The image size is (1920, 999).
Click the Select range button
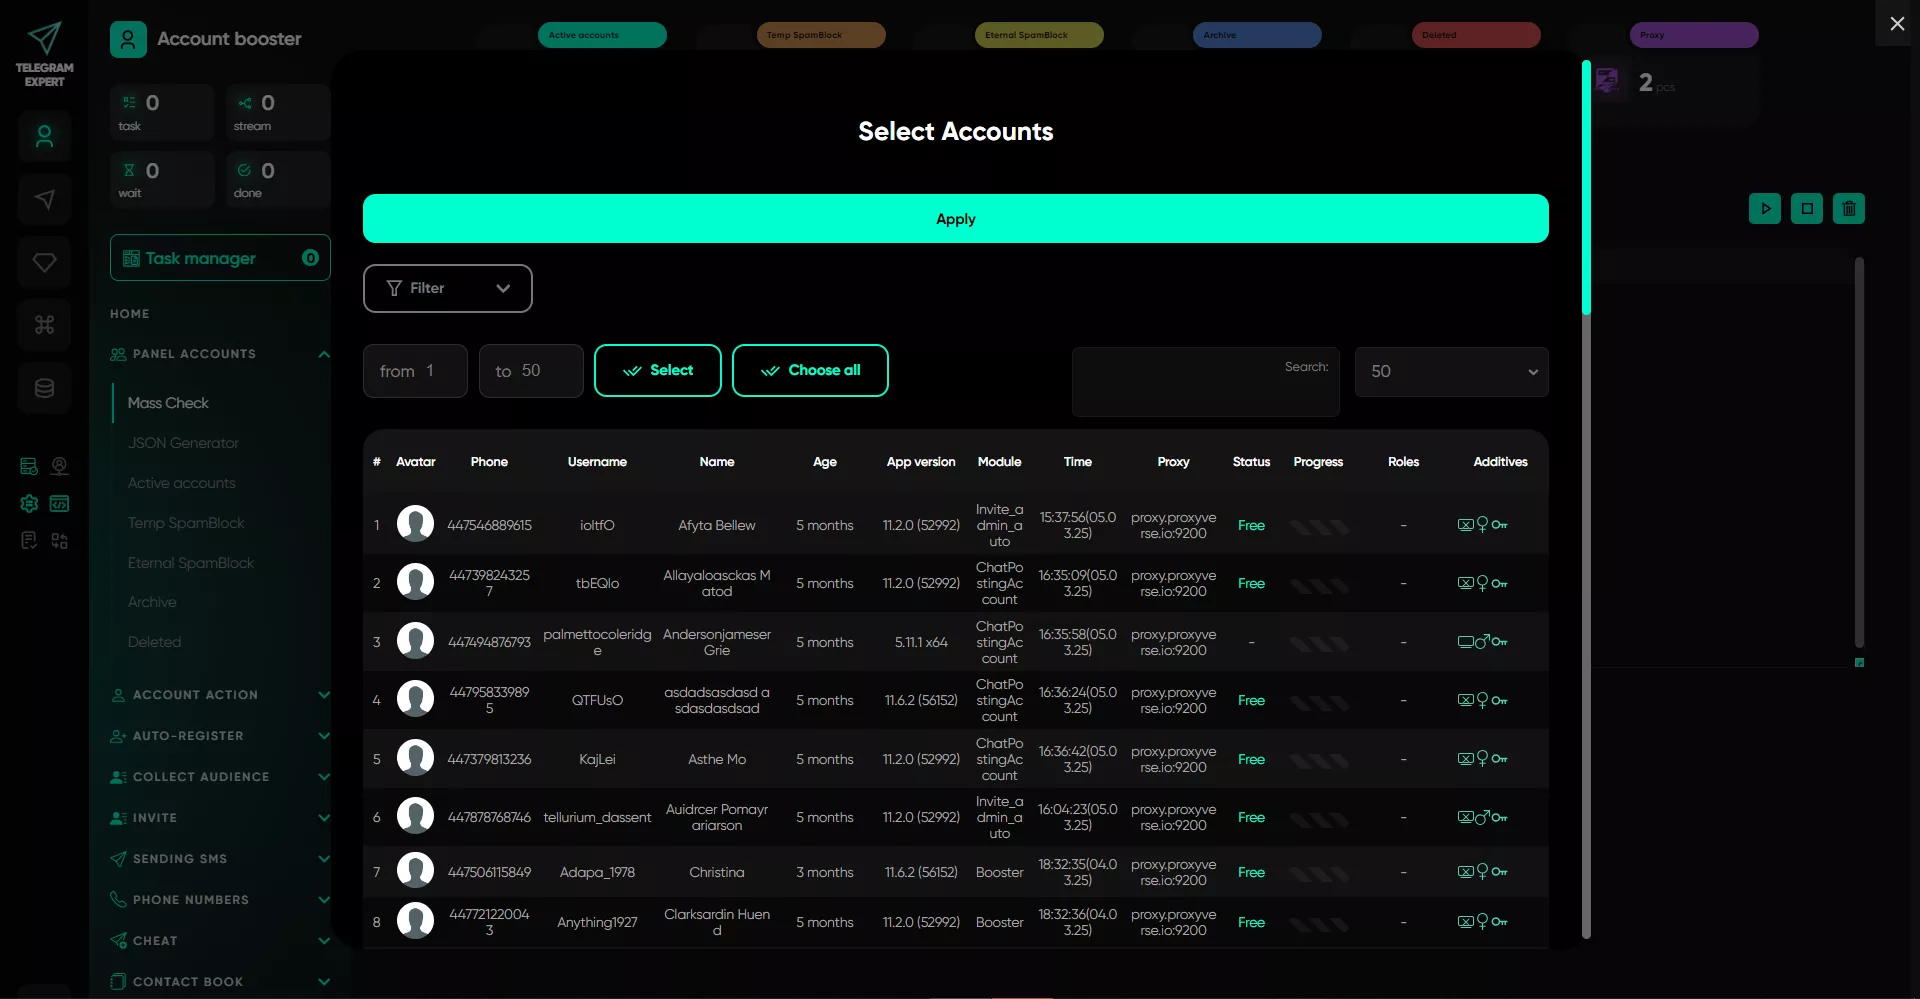coord(657,371)
